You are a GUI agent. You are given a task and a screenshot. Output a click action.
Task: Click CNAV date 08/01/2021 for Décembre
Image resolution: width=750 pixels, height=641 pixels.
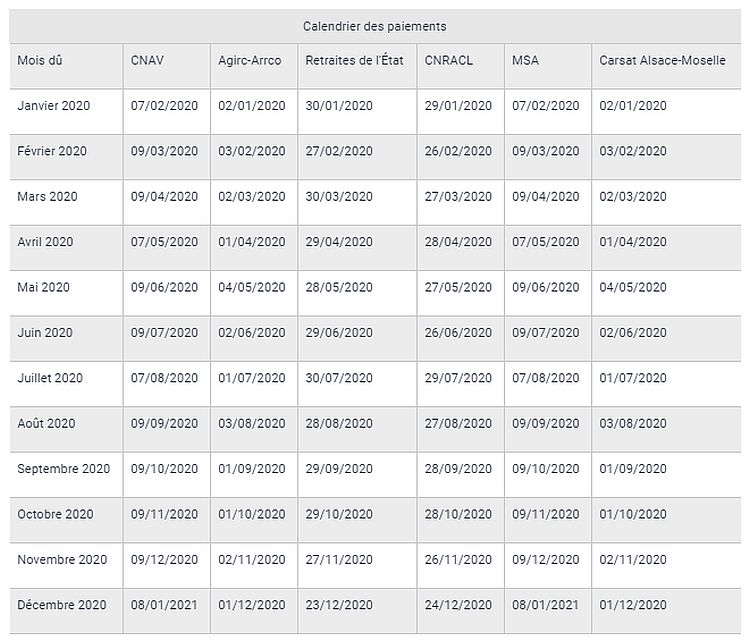click(x=165, y=605)
